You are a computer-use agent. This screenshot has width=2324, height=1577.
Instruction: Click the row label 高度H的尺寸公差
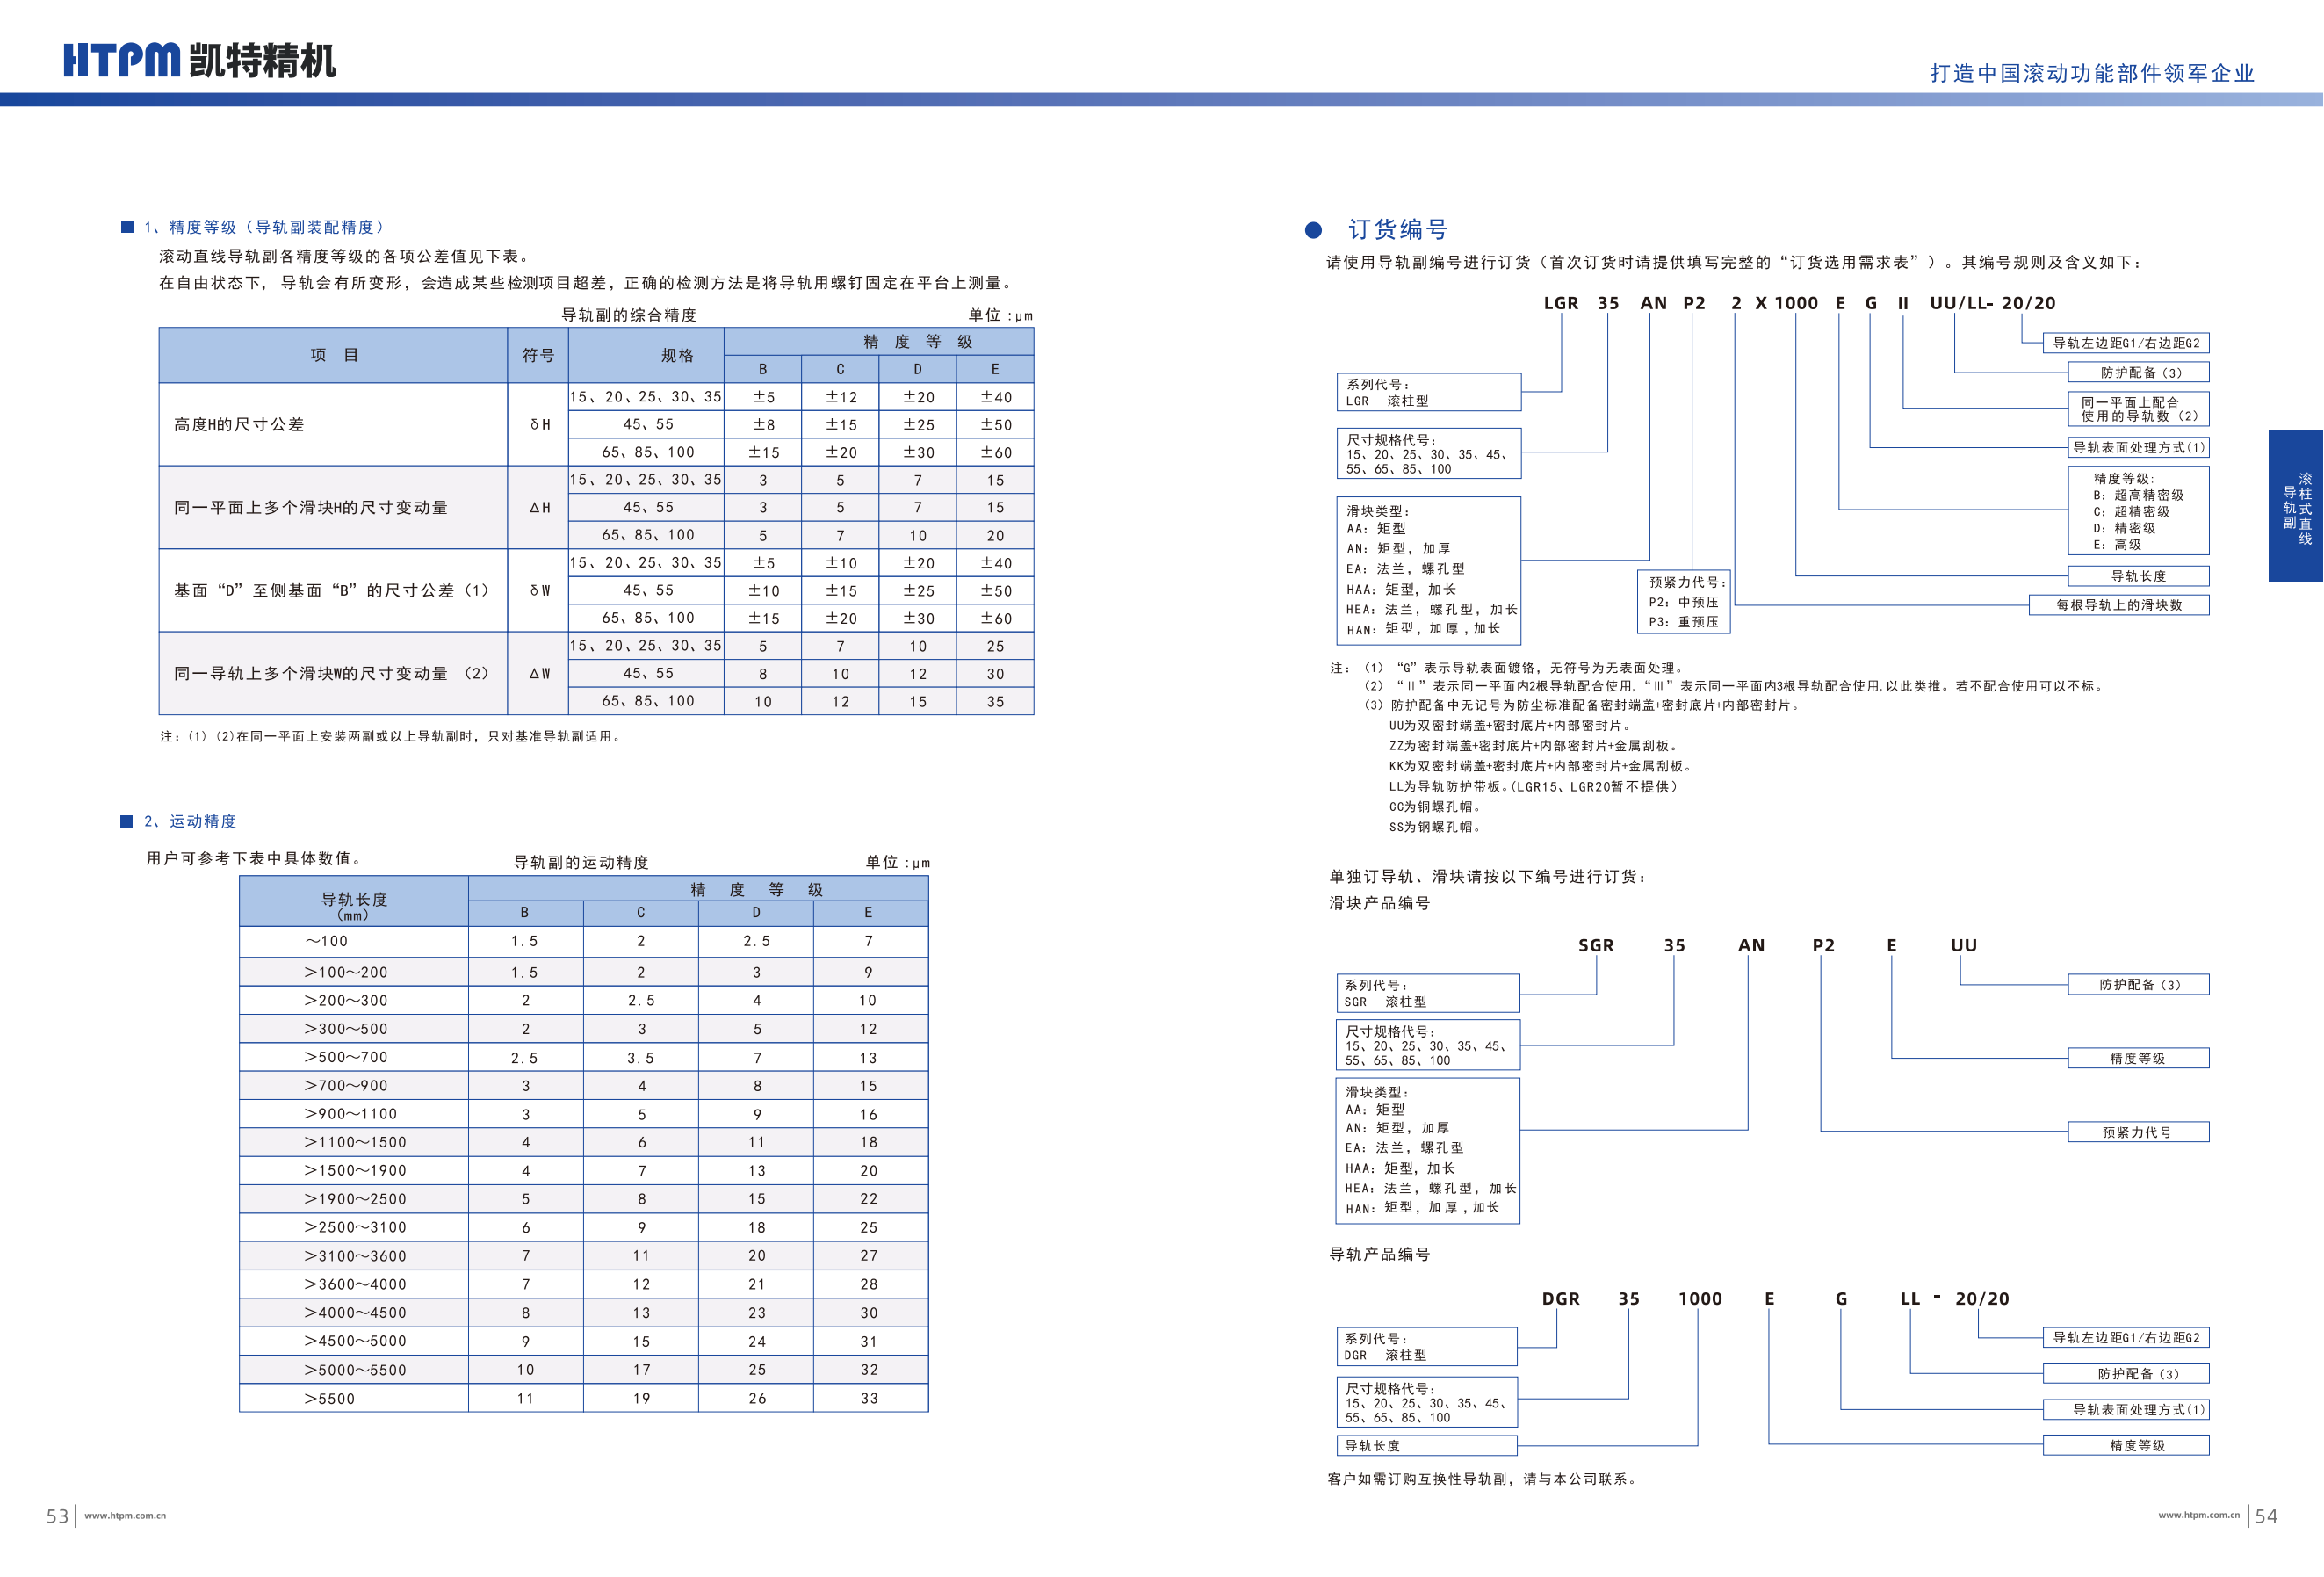coord(239,424)
